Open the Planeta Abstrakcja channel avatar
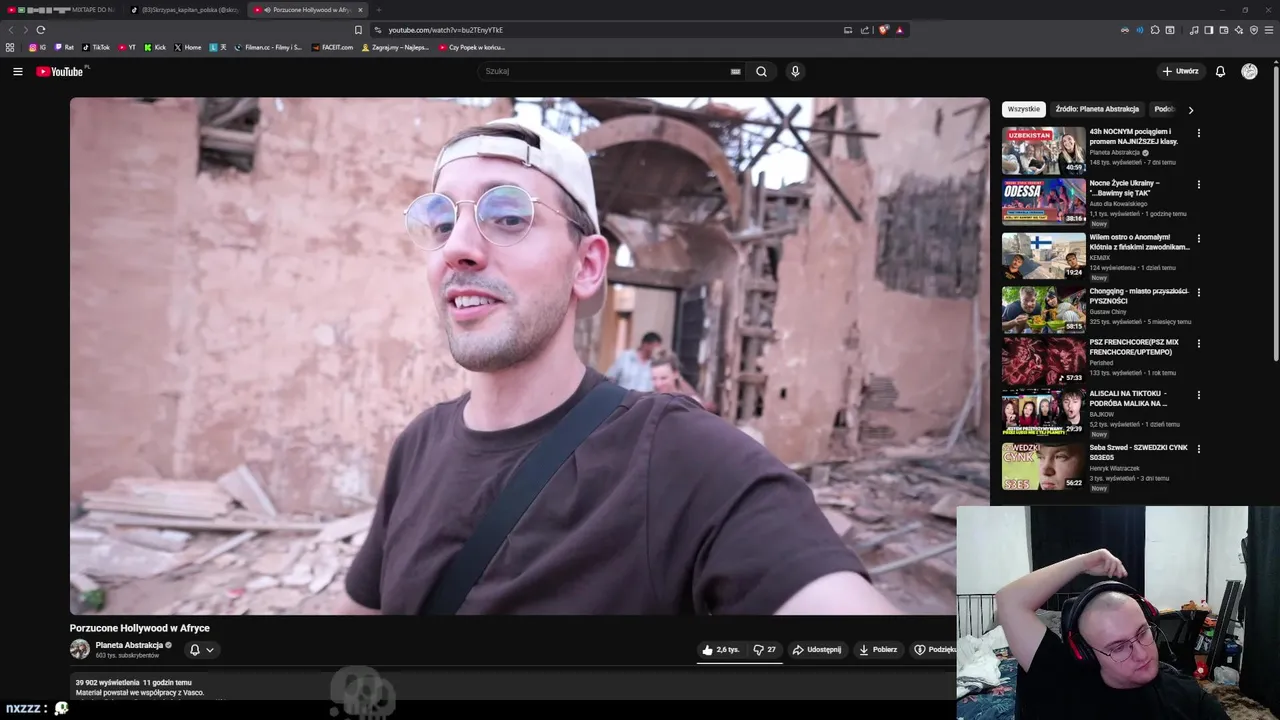This screenshot has width=1280, height=720. (x=80, y=649)
